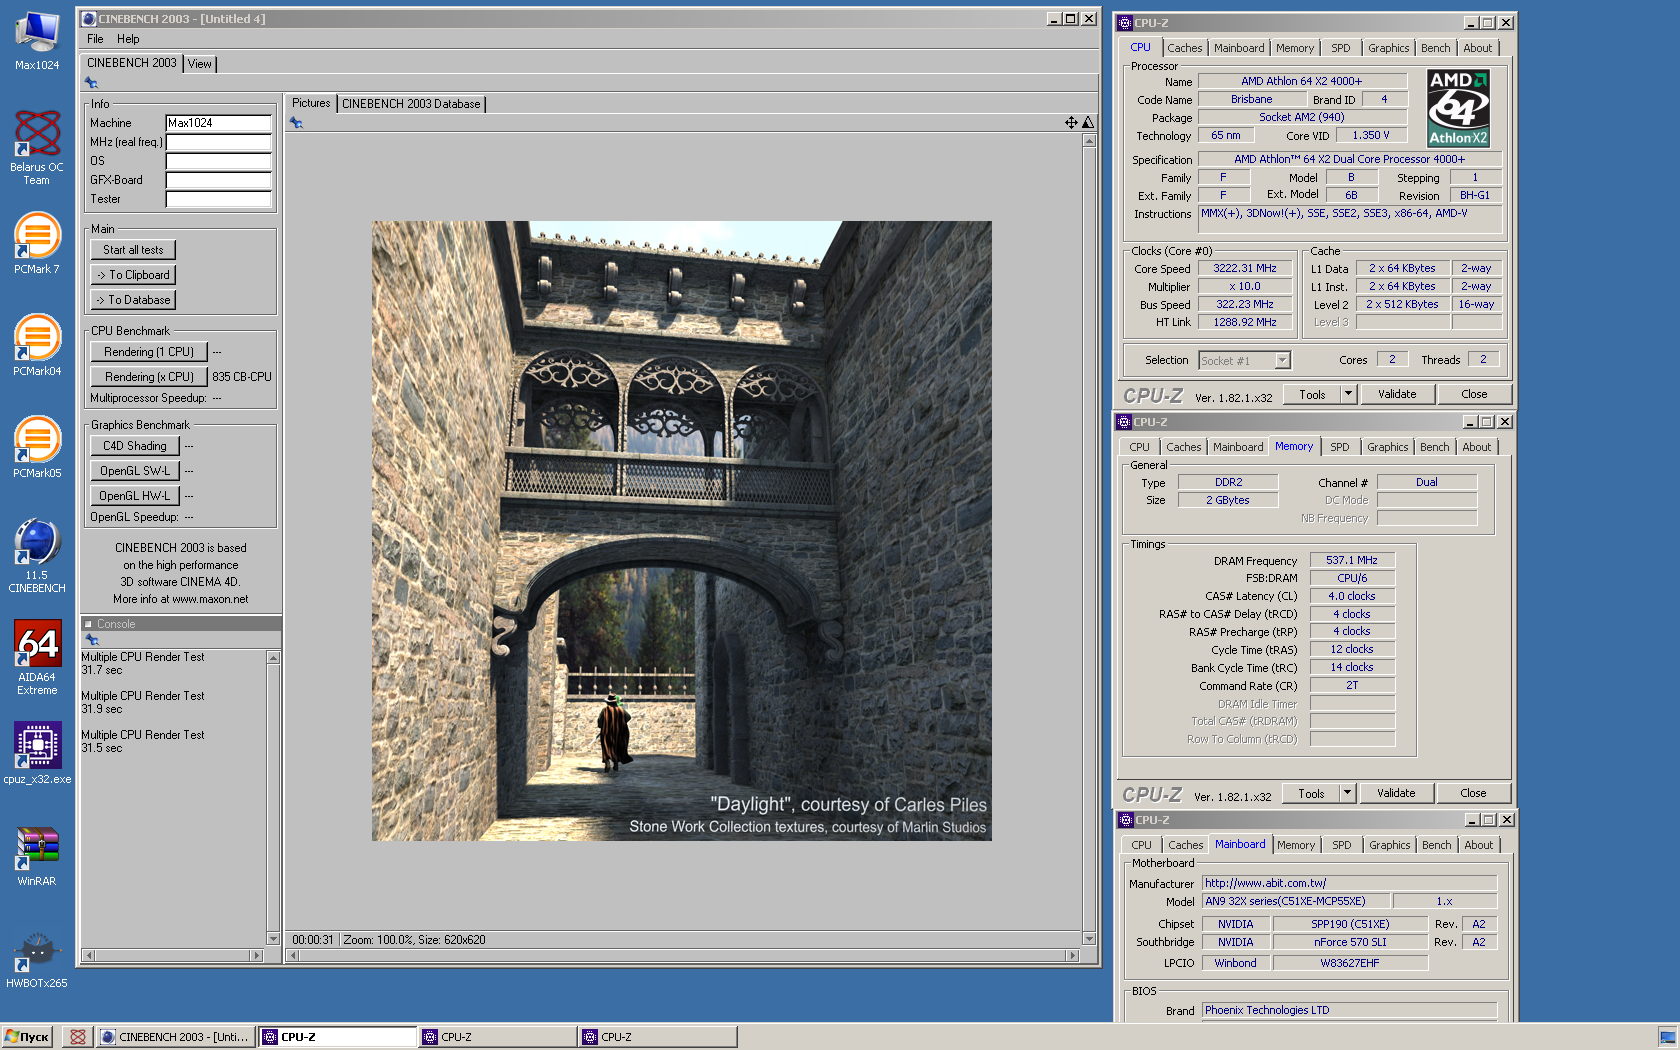Open the About tab in top CPU-Z window
Viewport: 1680px width, 1050px height.
pos(1478,48)
